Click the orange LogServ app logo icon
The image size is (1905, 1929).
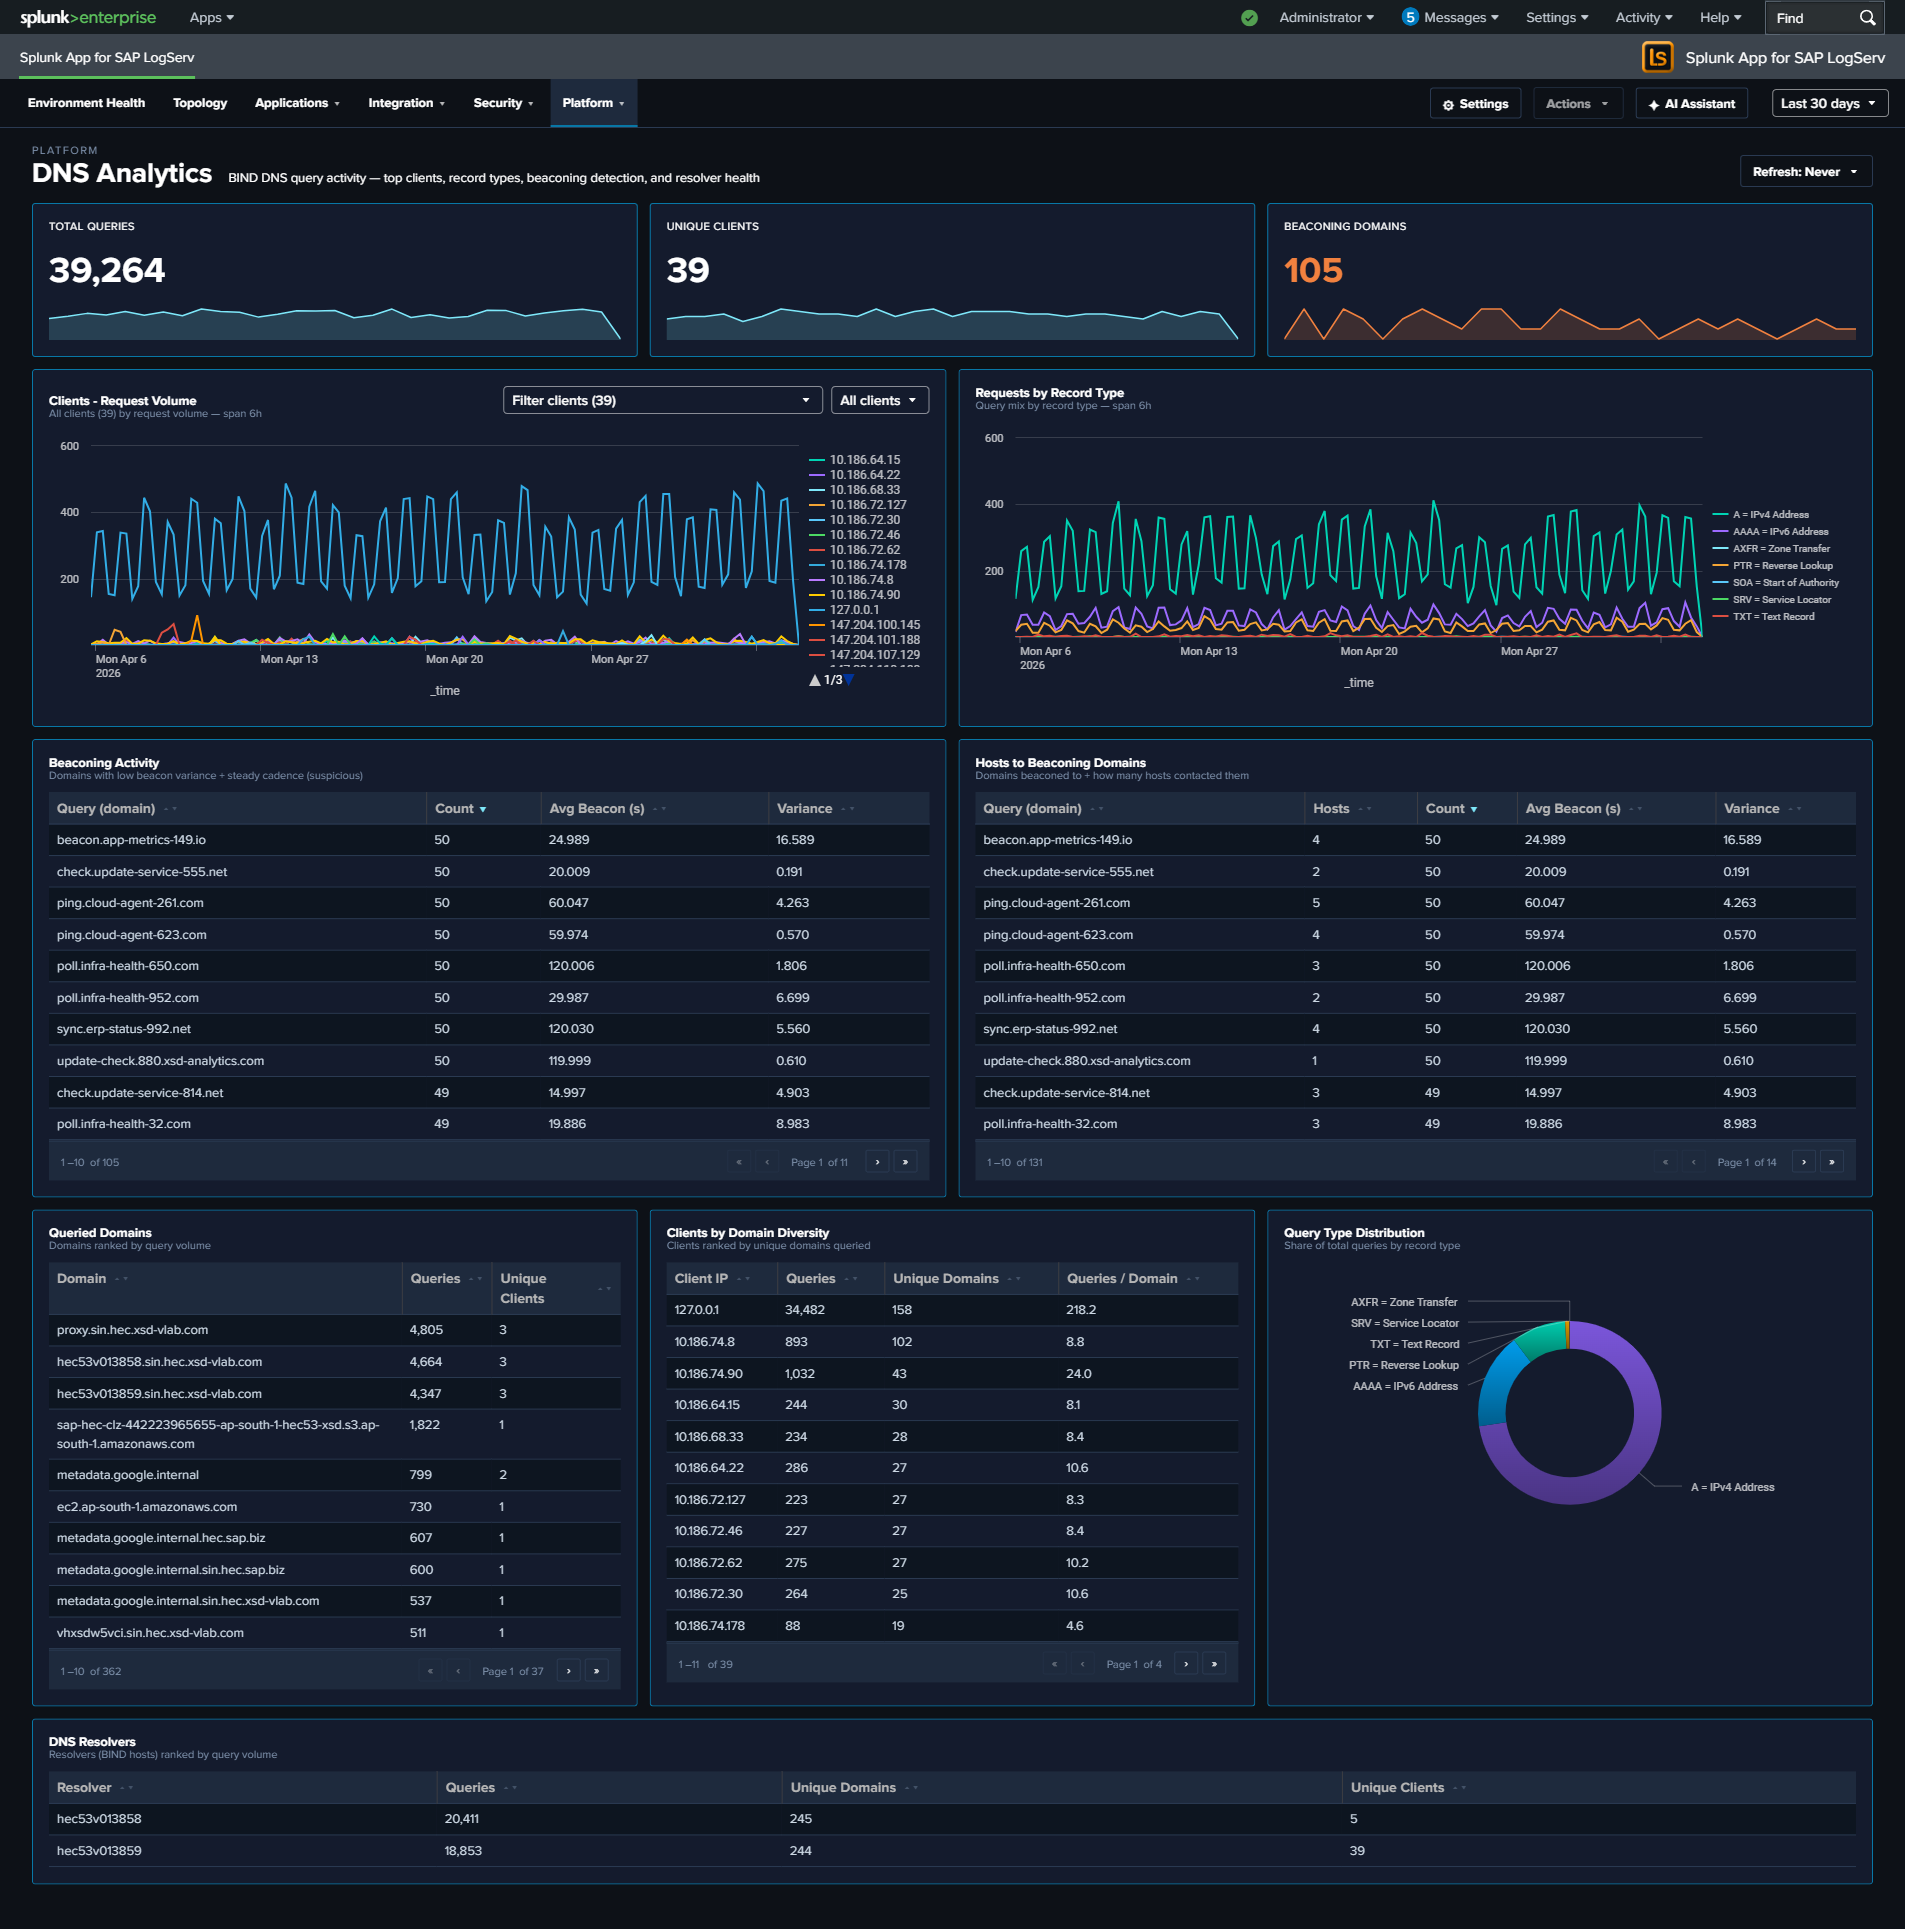[1657, 57]
